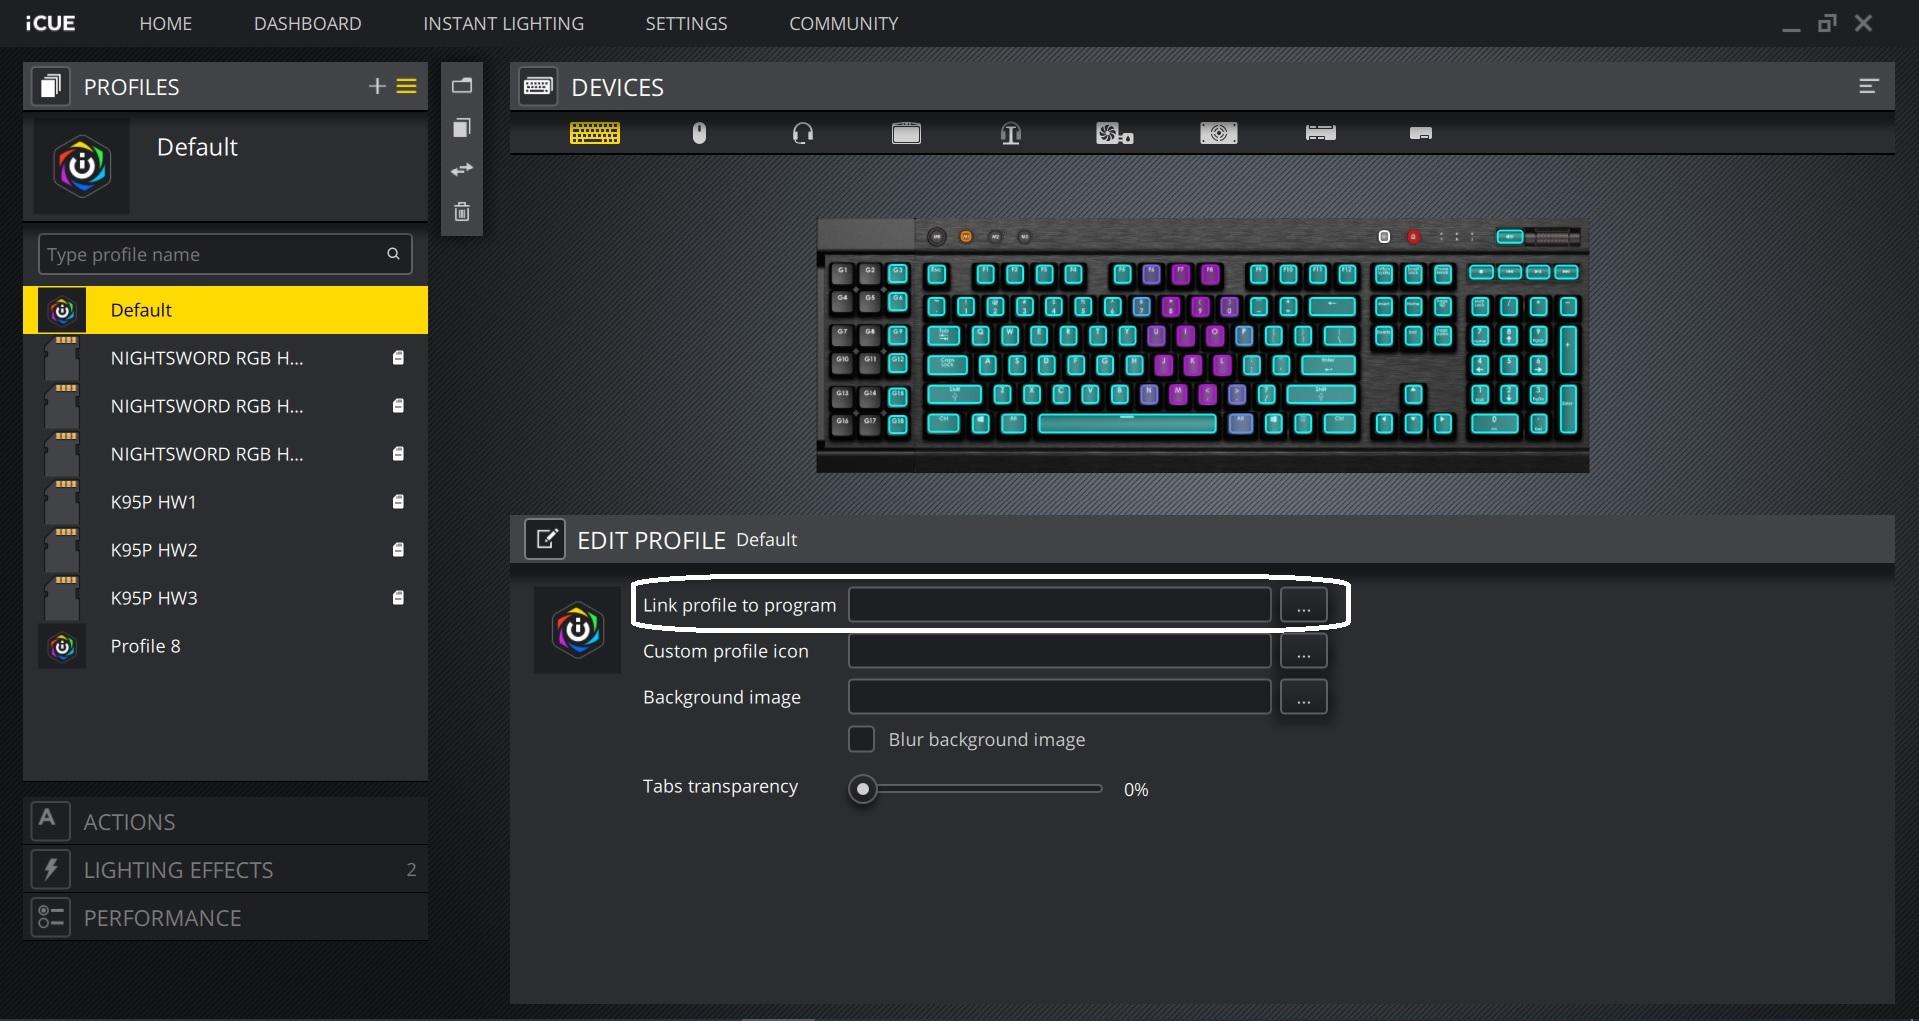Select the cooling fan device icon
The width and height of the screenshot is (1919, 1021).
pyautogui.click(x=1113, y=132)
